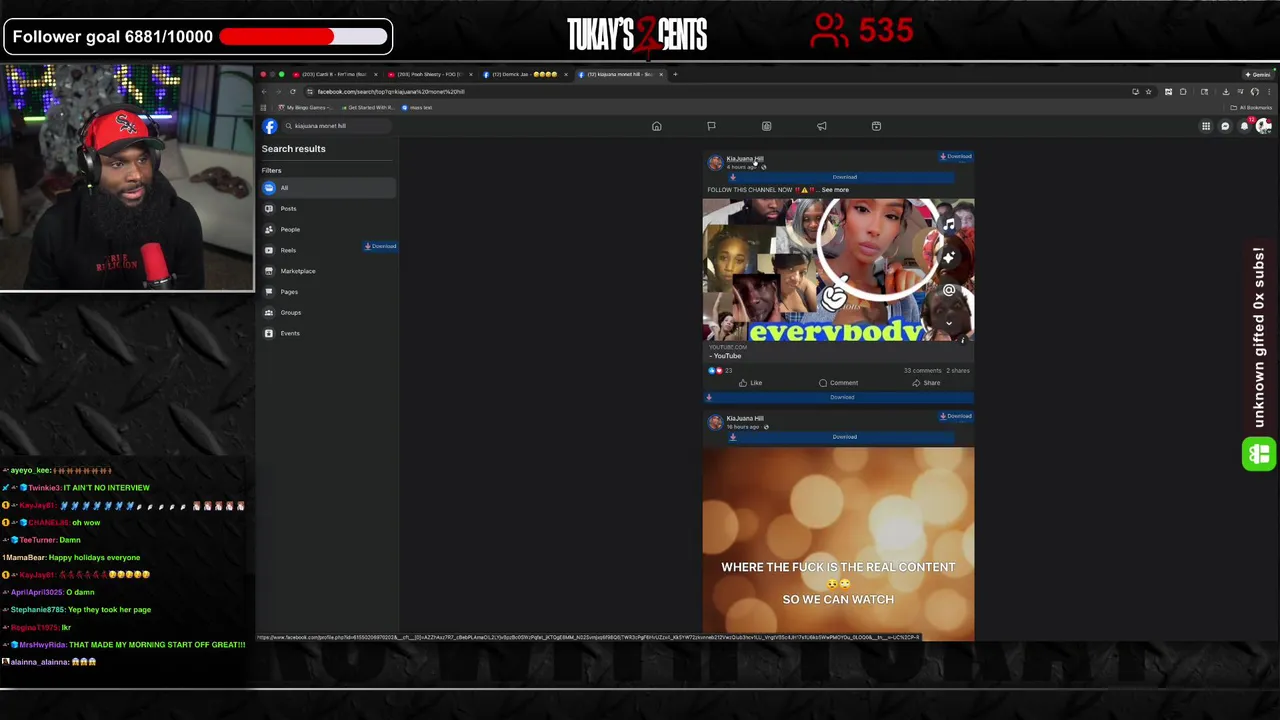Click the address bar URL
Screen dimensions: 1280x720
[x=391, y=91]
